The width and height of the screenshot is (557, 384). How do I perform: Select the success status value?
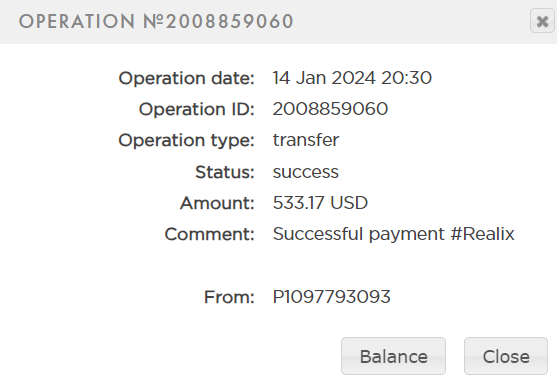coord(306,172)
